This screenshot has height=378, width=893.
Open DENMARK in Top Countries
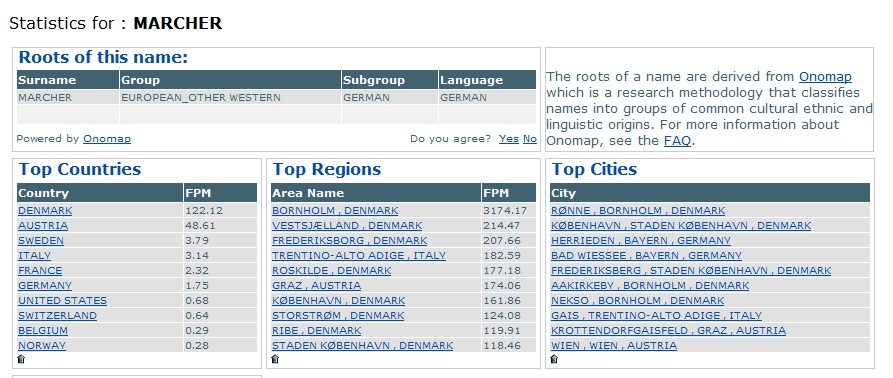[45, 211]
